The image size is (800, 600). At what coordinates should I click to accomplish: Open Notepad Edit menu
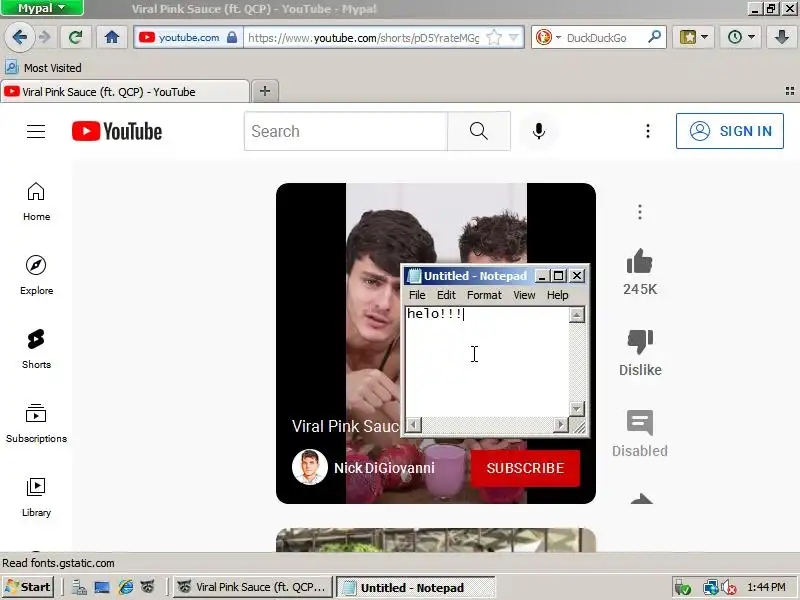(x=446, y=295)
